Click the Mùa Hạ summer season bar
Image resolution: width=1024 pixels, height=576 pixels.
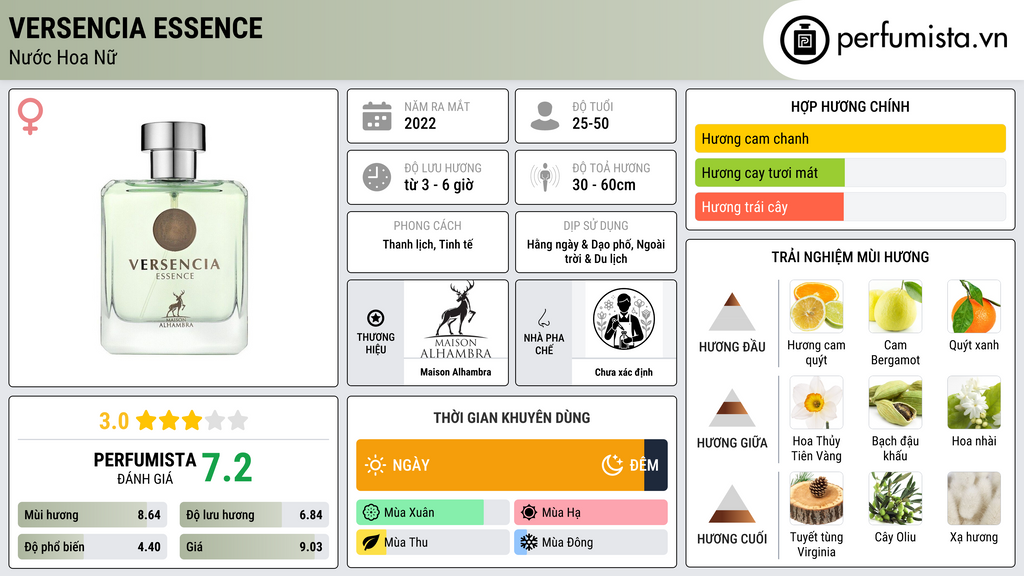point(591,513)
